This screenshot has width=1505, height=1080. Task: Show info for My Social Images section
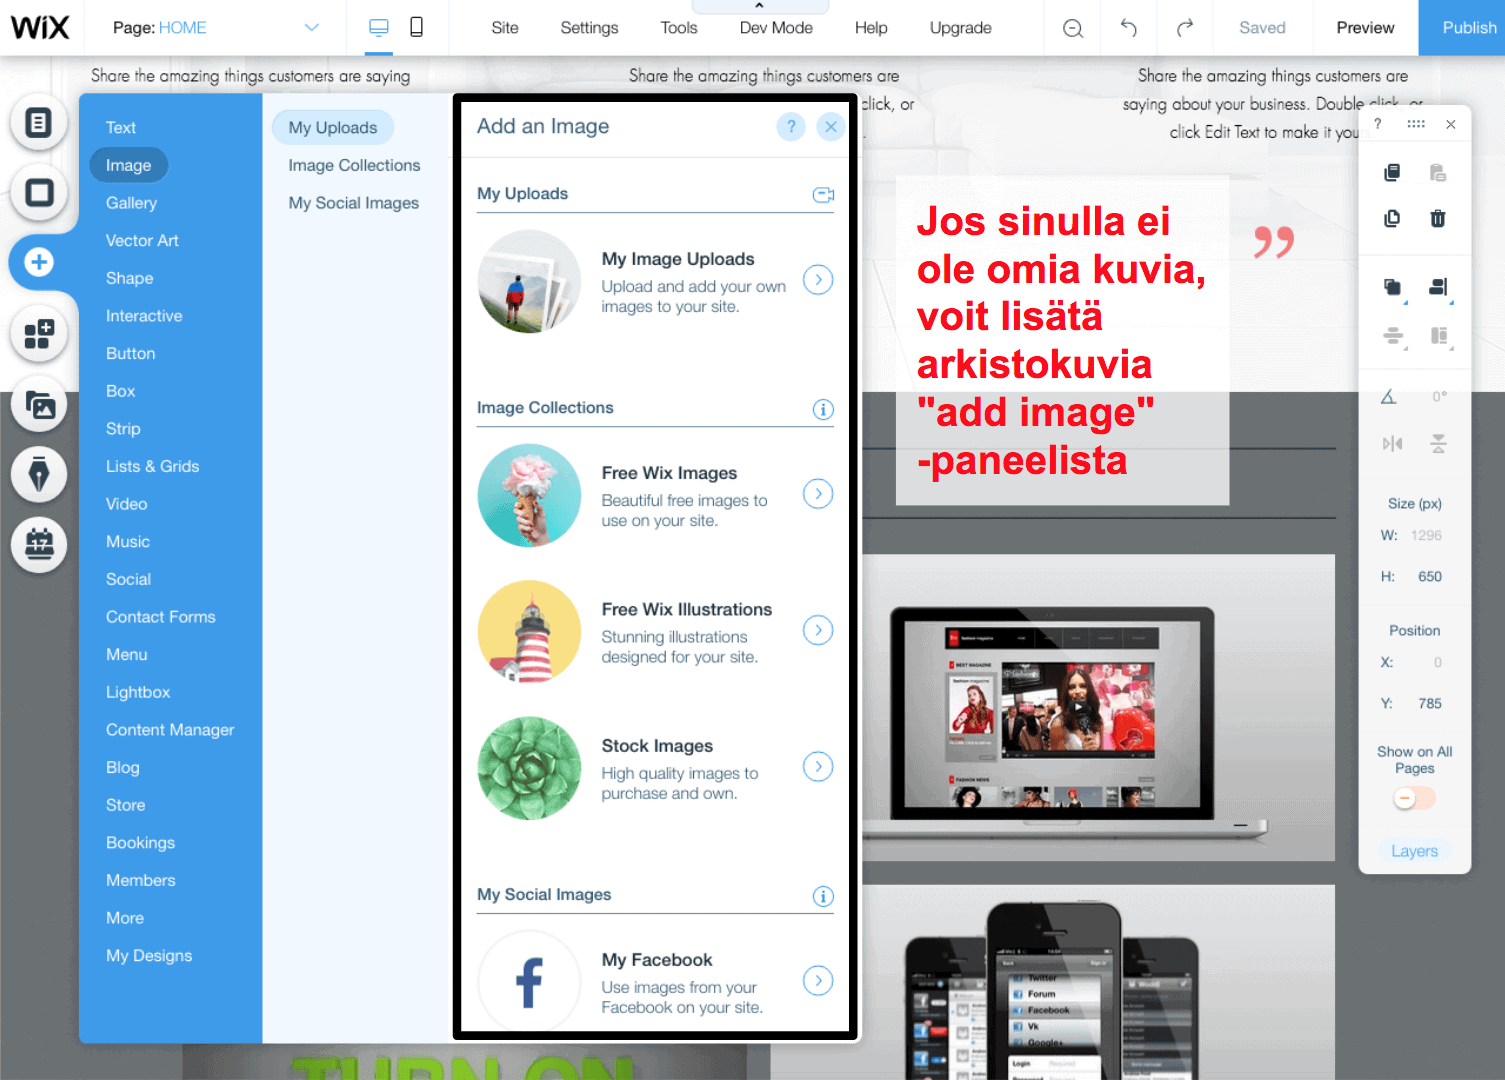[x=823, y=896]
